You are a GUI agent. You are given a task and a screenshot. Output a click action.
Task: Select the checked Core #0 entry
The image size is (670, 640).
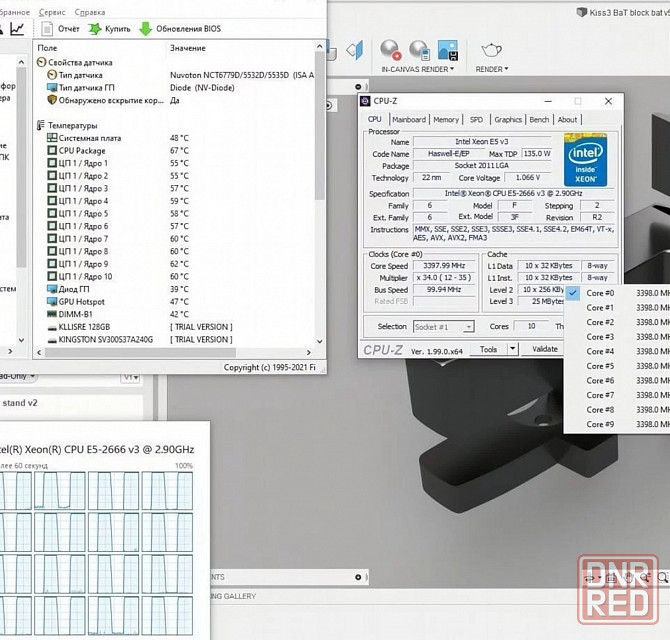coord(601,293)
